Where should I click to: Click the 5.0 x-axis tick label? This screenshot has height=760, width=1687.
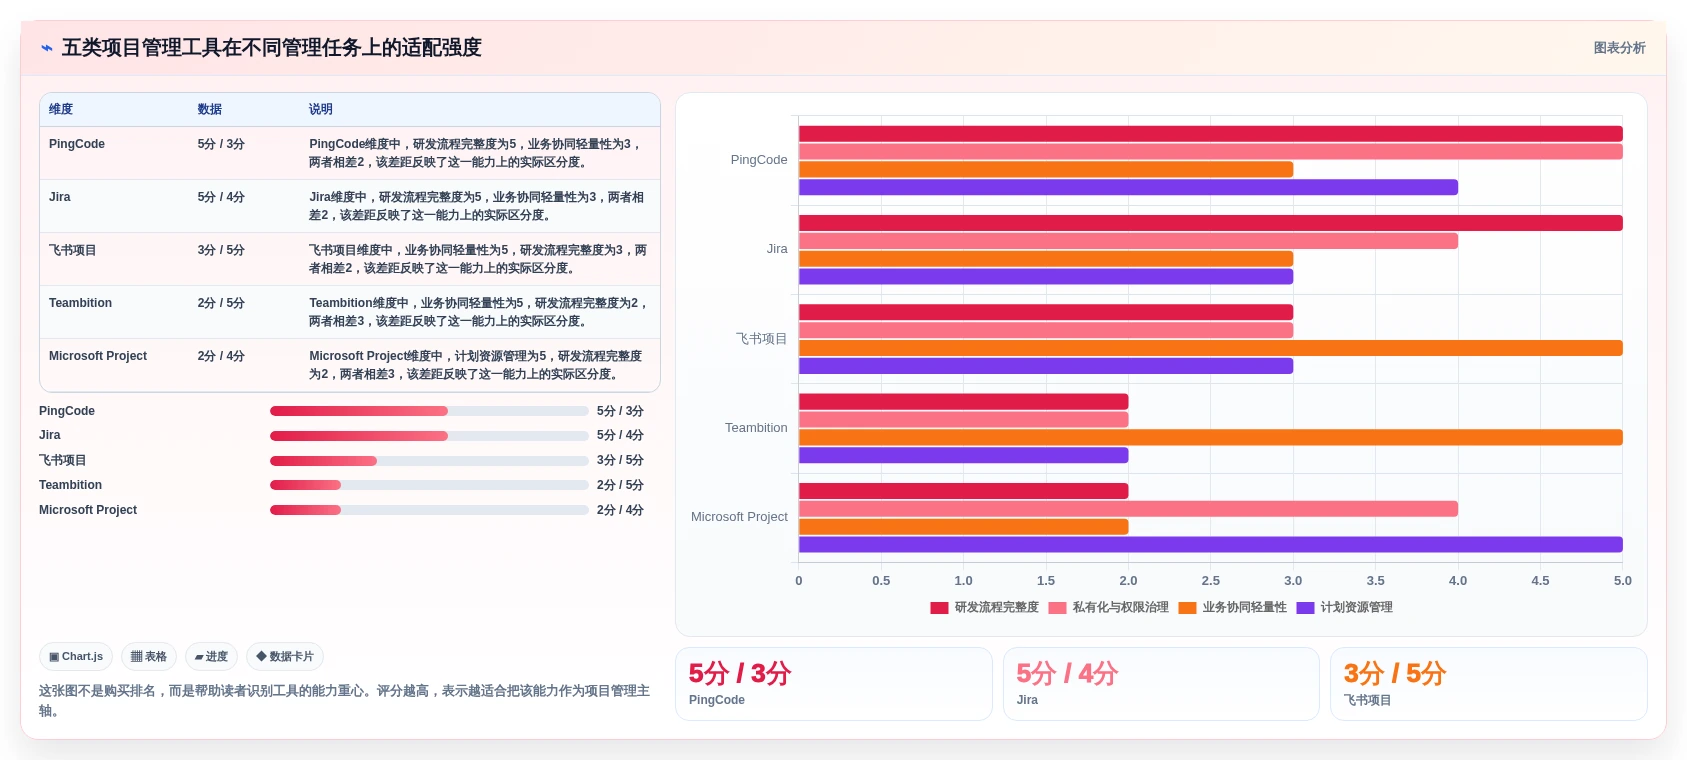tap(1622, 581)
